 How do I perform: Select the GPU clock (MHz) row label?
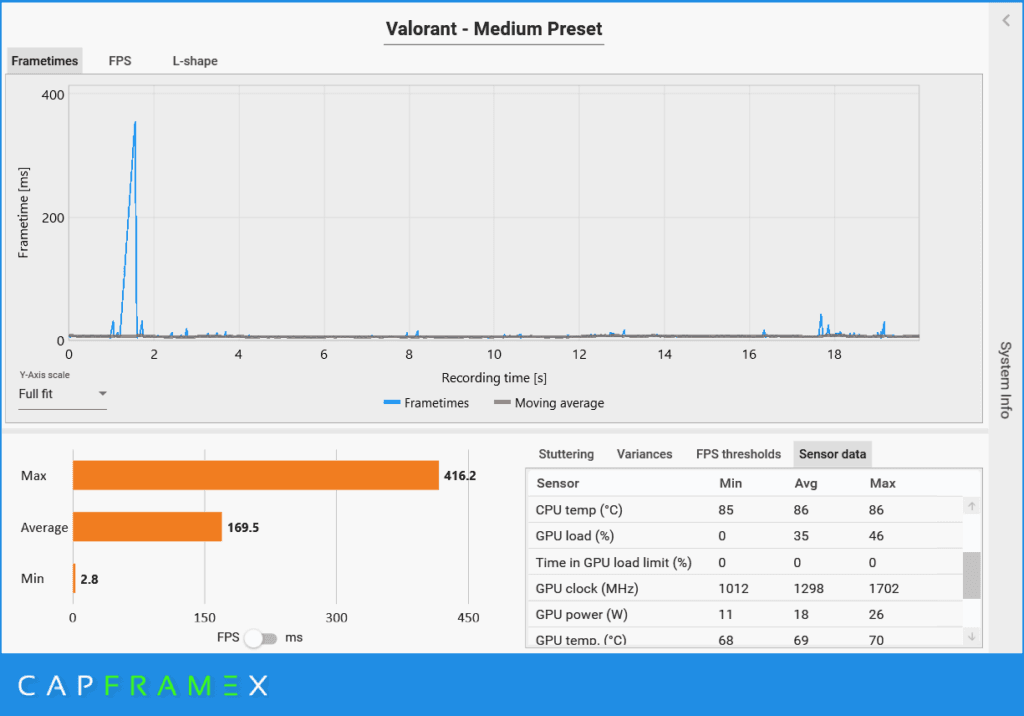pyautogui.click(x=586, y=588)
